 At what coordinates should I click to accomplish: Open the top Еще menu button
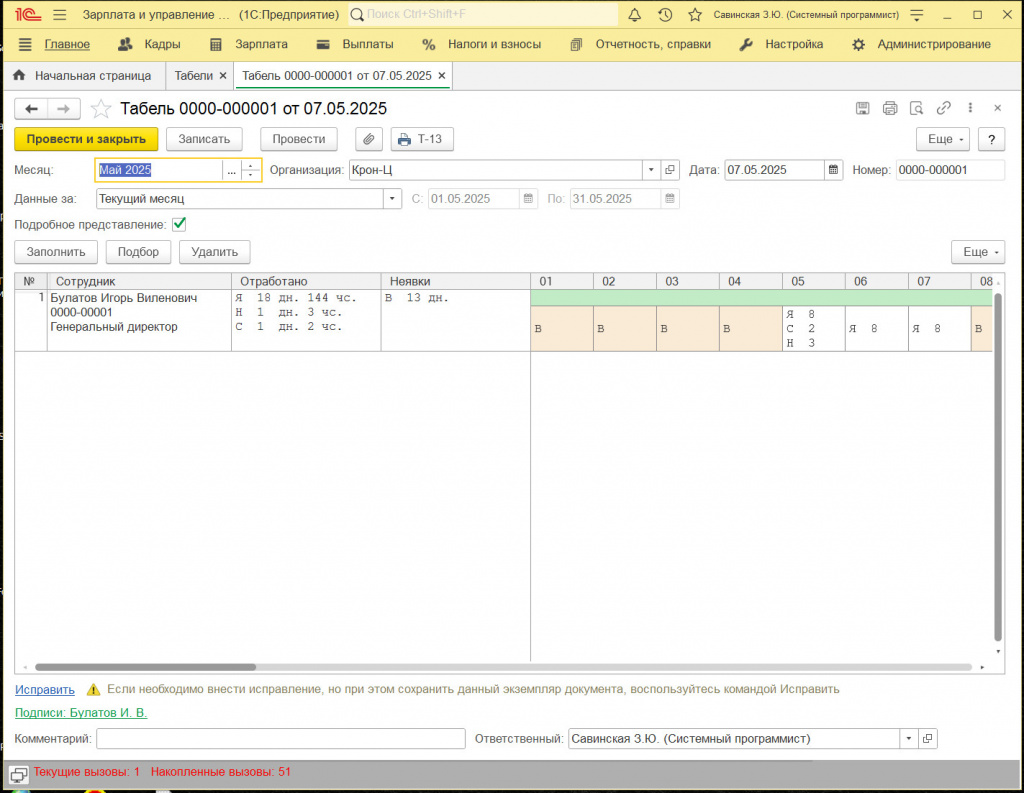tap(943, 139)
